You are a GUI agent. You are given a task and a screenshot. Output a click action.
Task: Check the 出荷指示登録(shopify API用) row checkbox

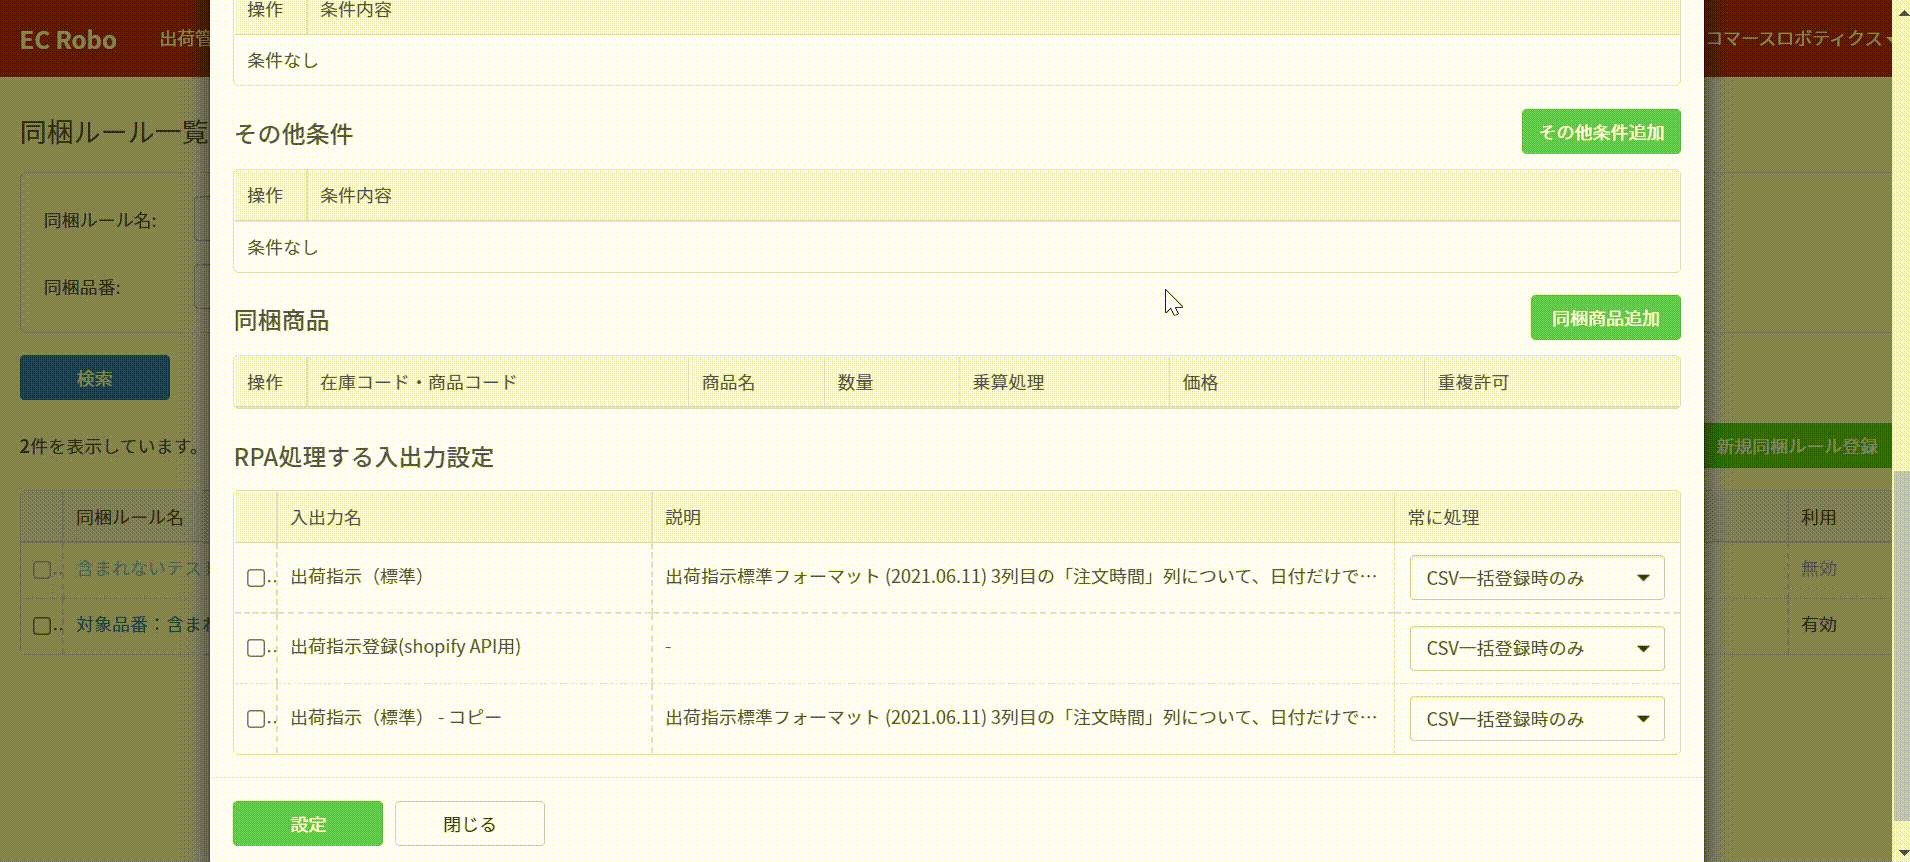coord(256,648)
